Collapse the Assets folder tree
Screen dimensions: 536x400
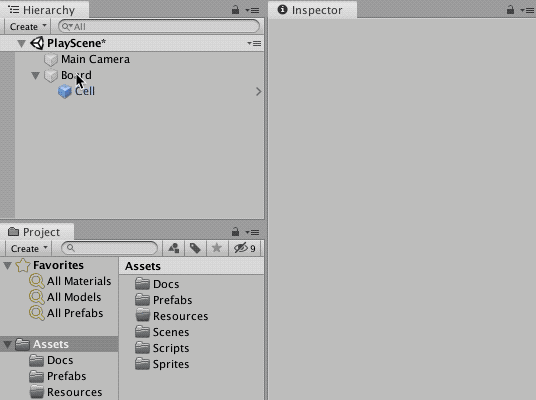coord(8,345)
